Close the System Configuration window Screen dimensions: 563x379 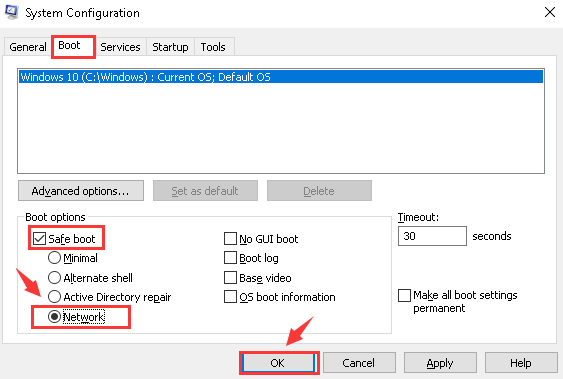coord(550,12)
